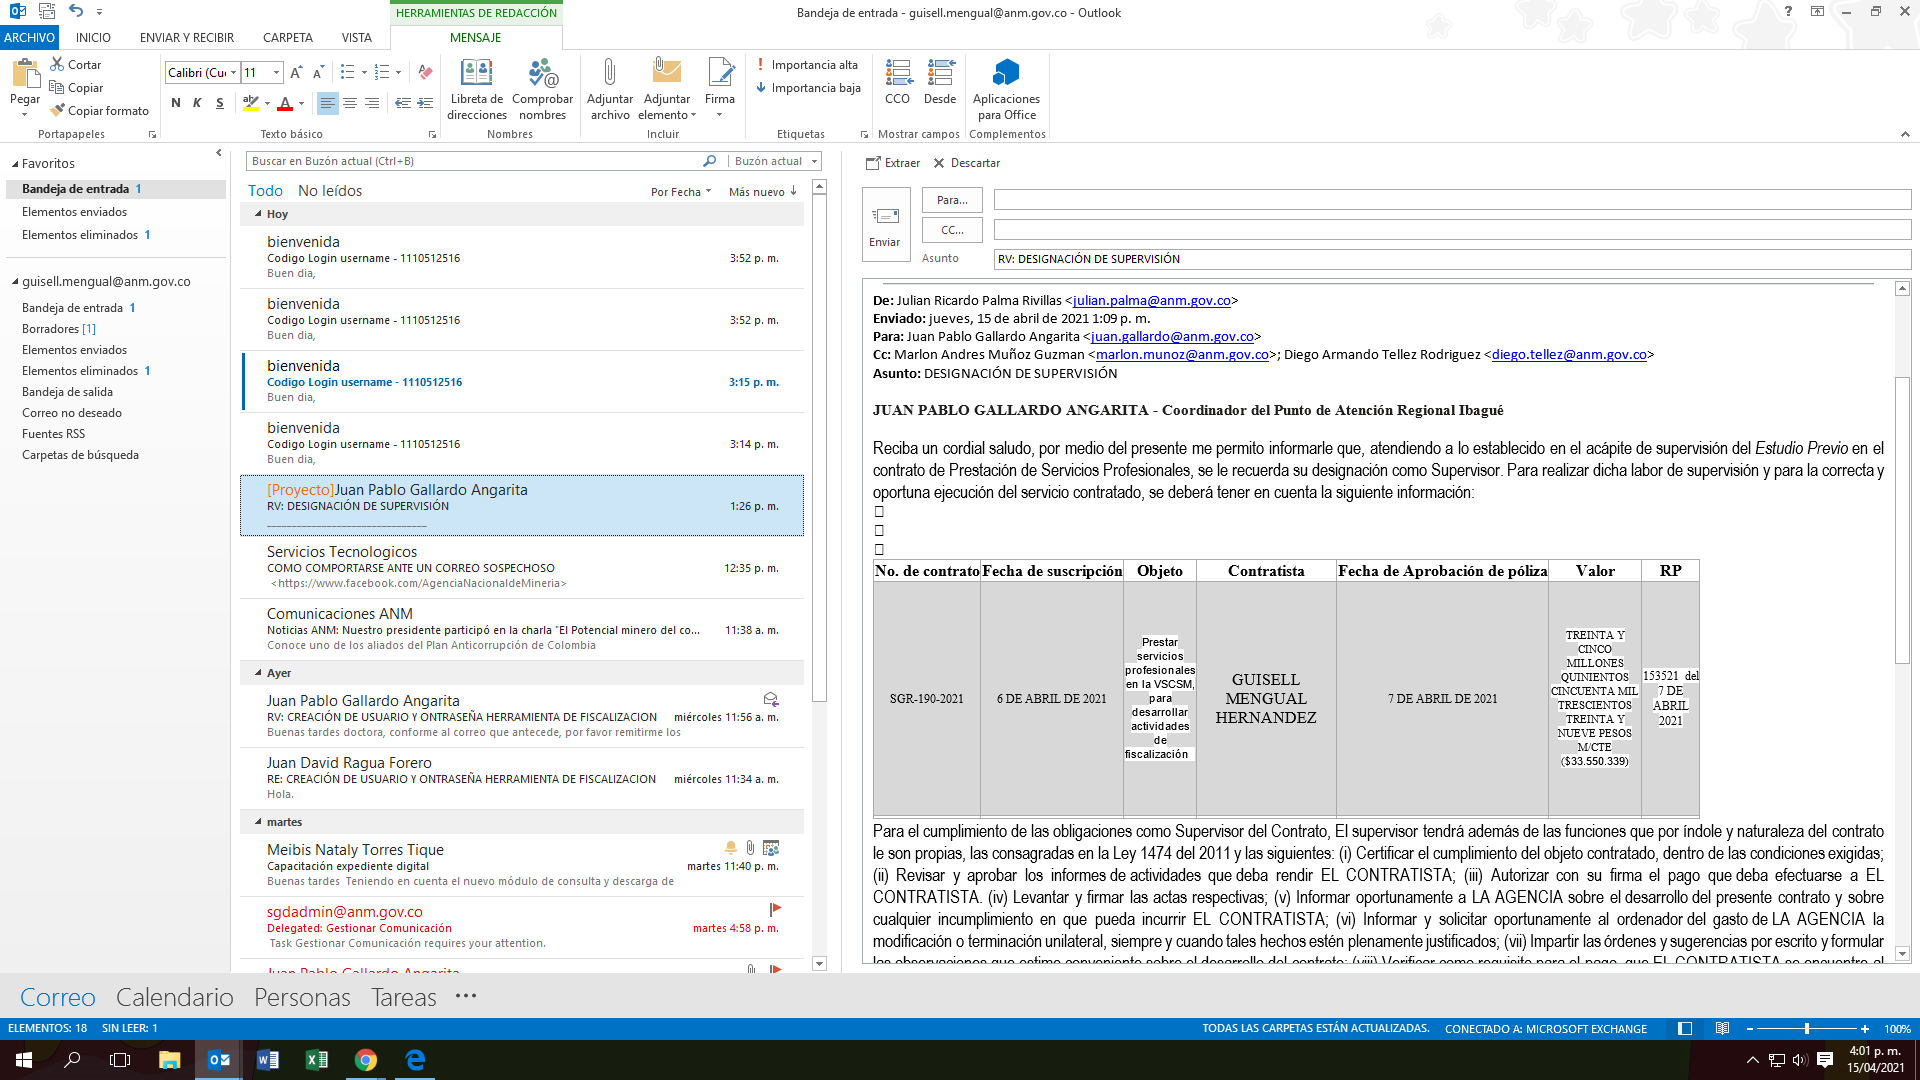The width and height of the screenshot is (1920, 1080).
Task: Toggle Importancia alta
Action: click(x=807, y=65)
